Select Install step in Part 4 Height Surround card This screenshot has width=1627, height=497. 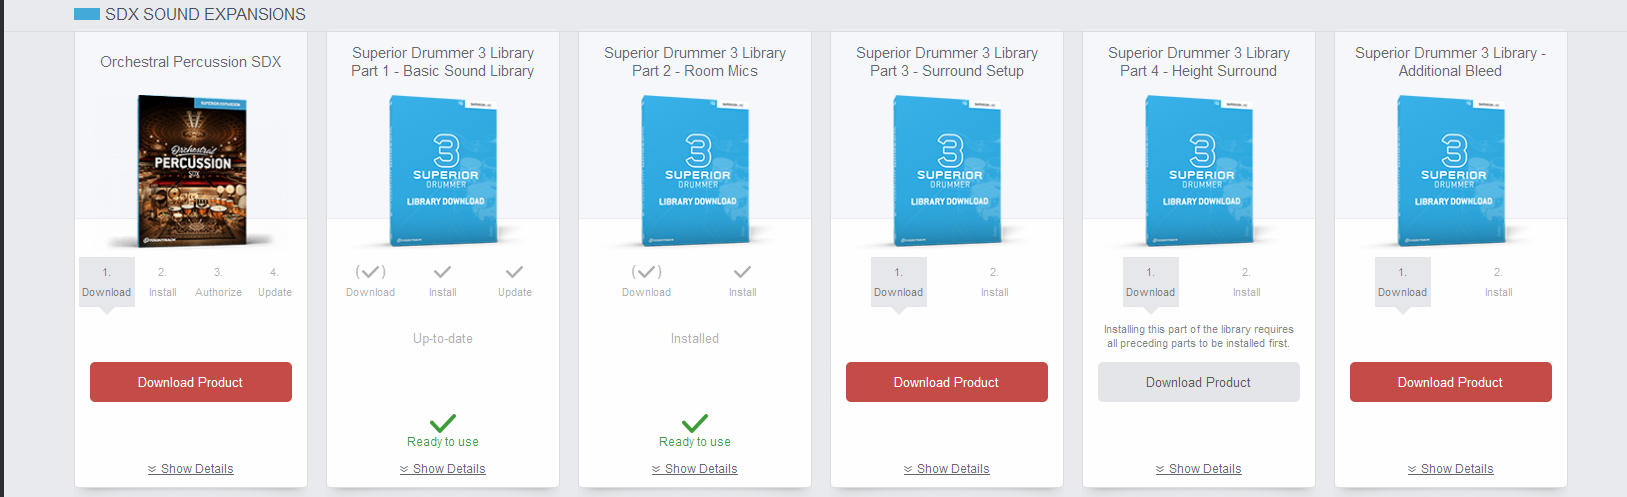[1247, 282]
